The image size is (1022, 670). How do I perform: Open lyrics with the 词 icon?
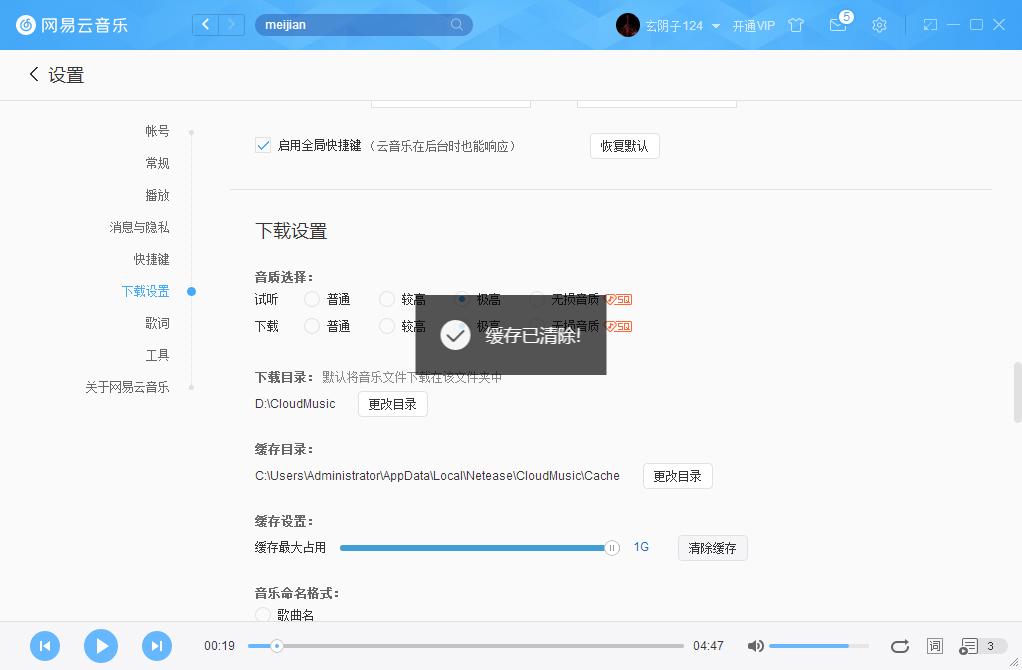click(934, 646)
